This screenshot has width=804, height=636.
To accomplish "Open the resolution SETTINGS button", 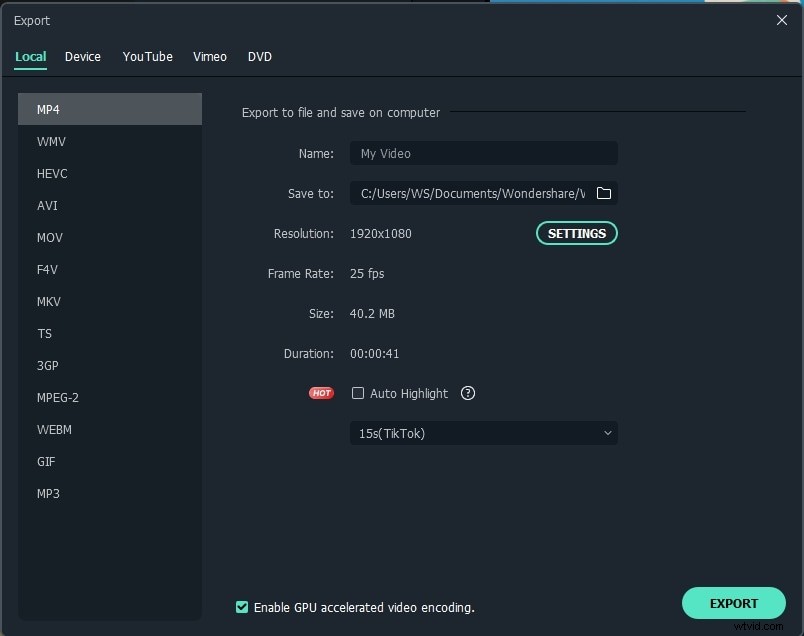I will (576, 233).
